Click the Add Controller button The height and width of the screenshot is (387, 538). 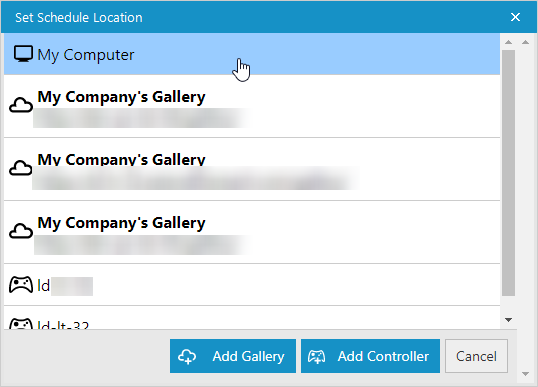tap(370, 356)
